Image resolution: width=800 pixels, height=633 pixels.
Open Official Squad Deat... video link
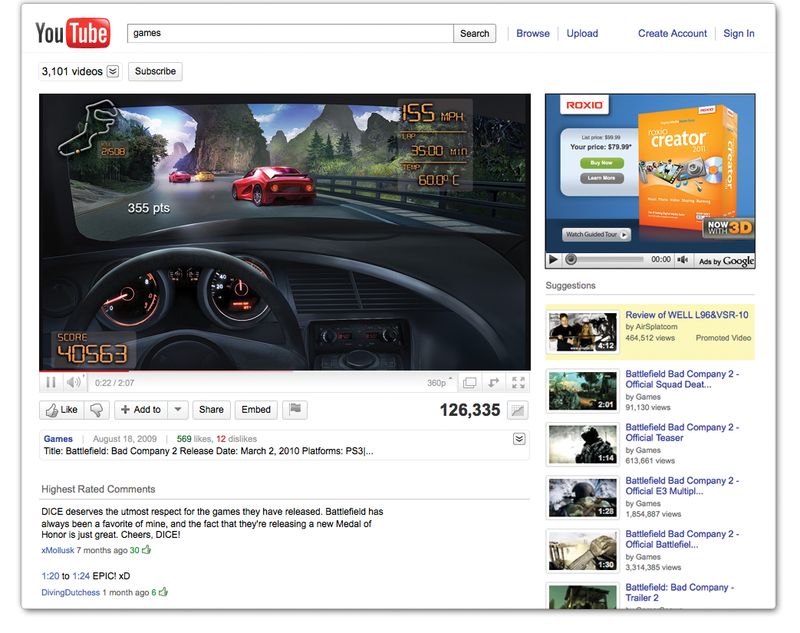click(x=682, y=379)
